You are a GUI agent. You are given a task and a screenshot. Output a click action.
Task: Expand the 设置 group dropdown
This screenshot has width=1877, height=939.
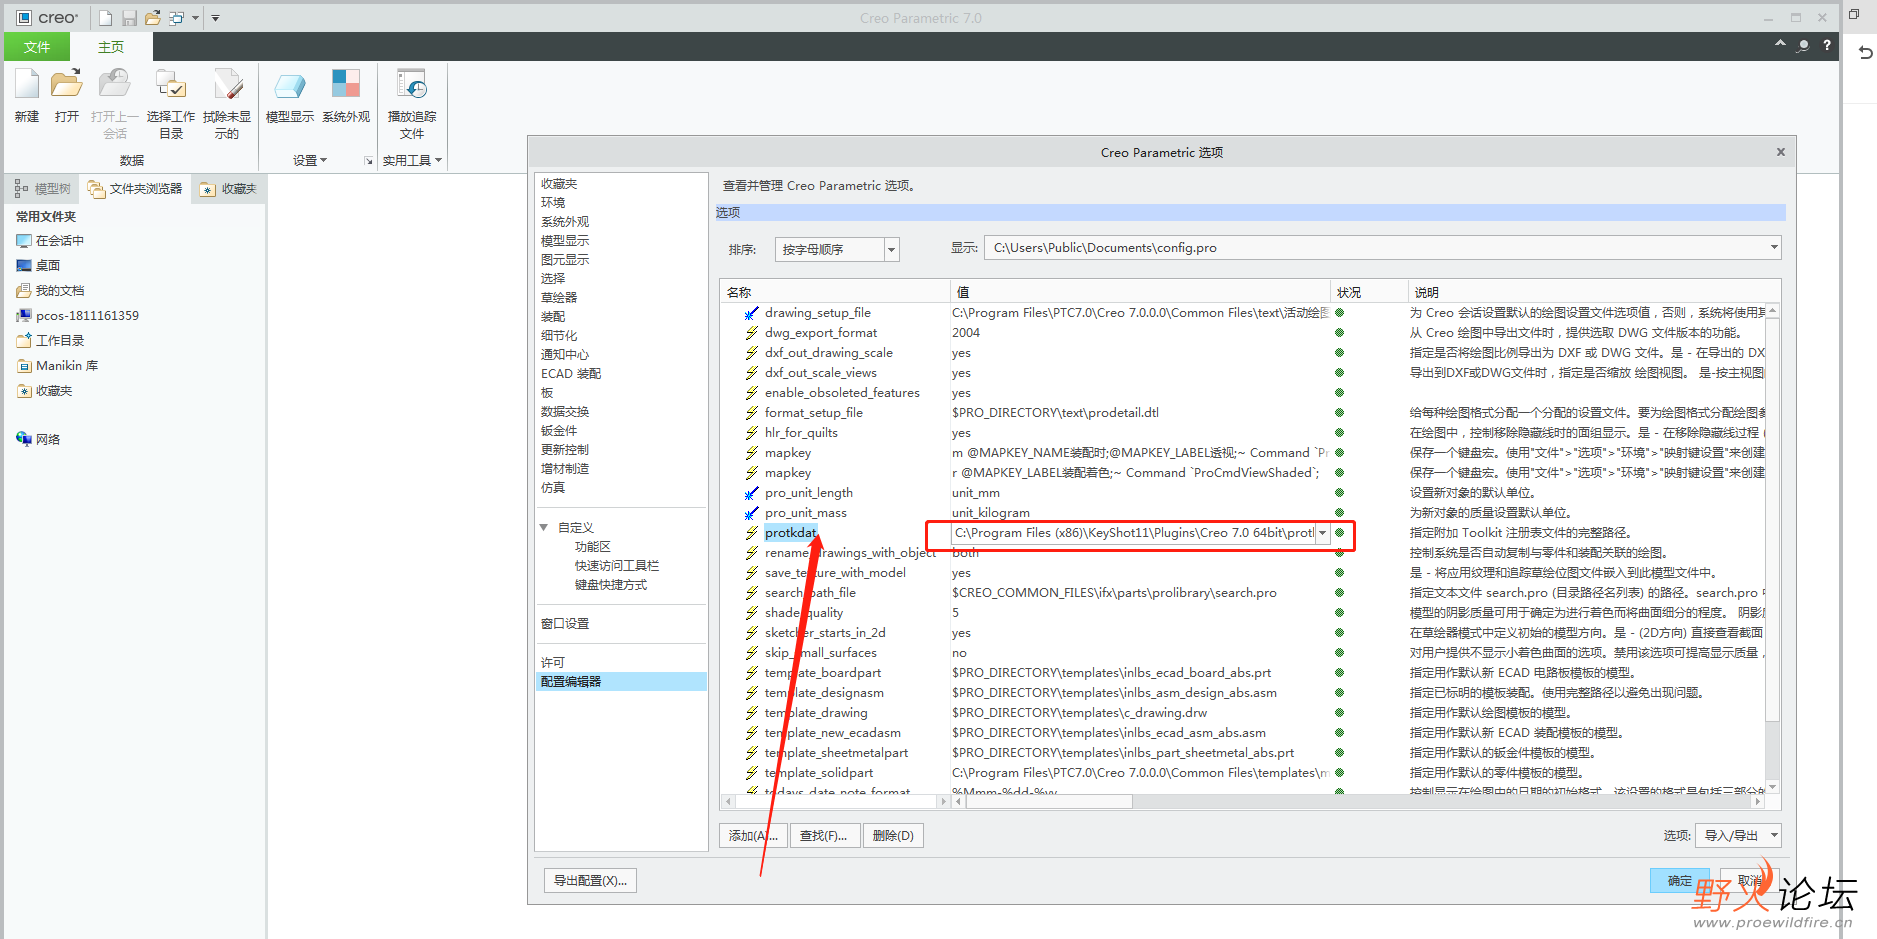point(310,160)
